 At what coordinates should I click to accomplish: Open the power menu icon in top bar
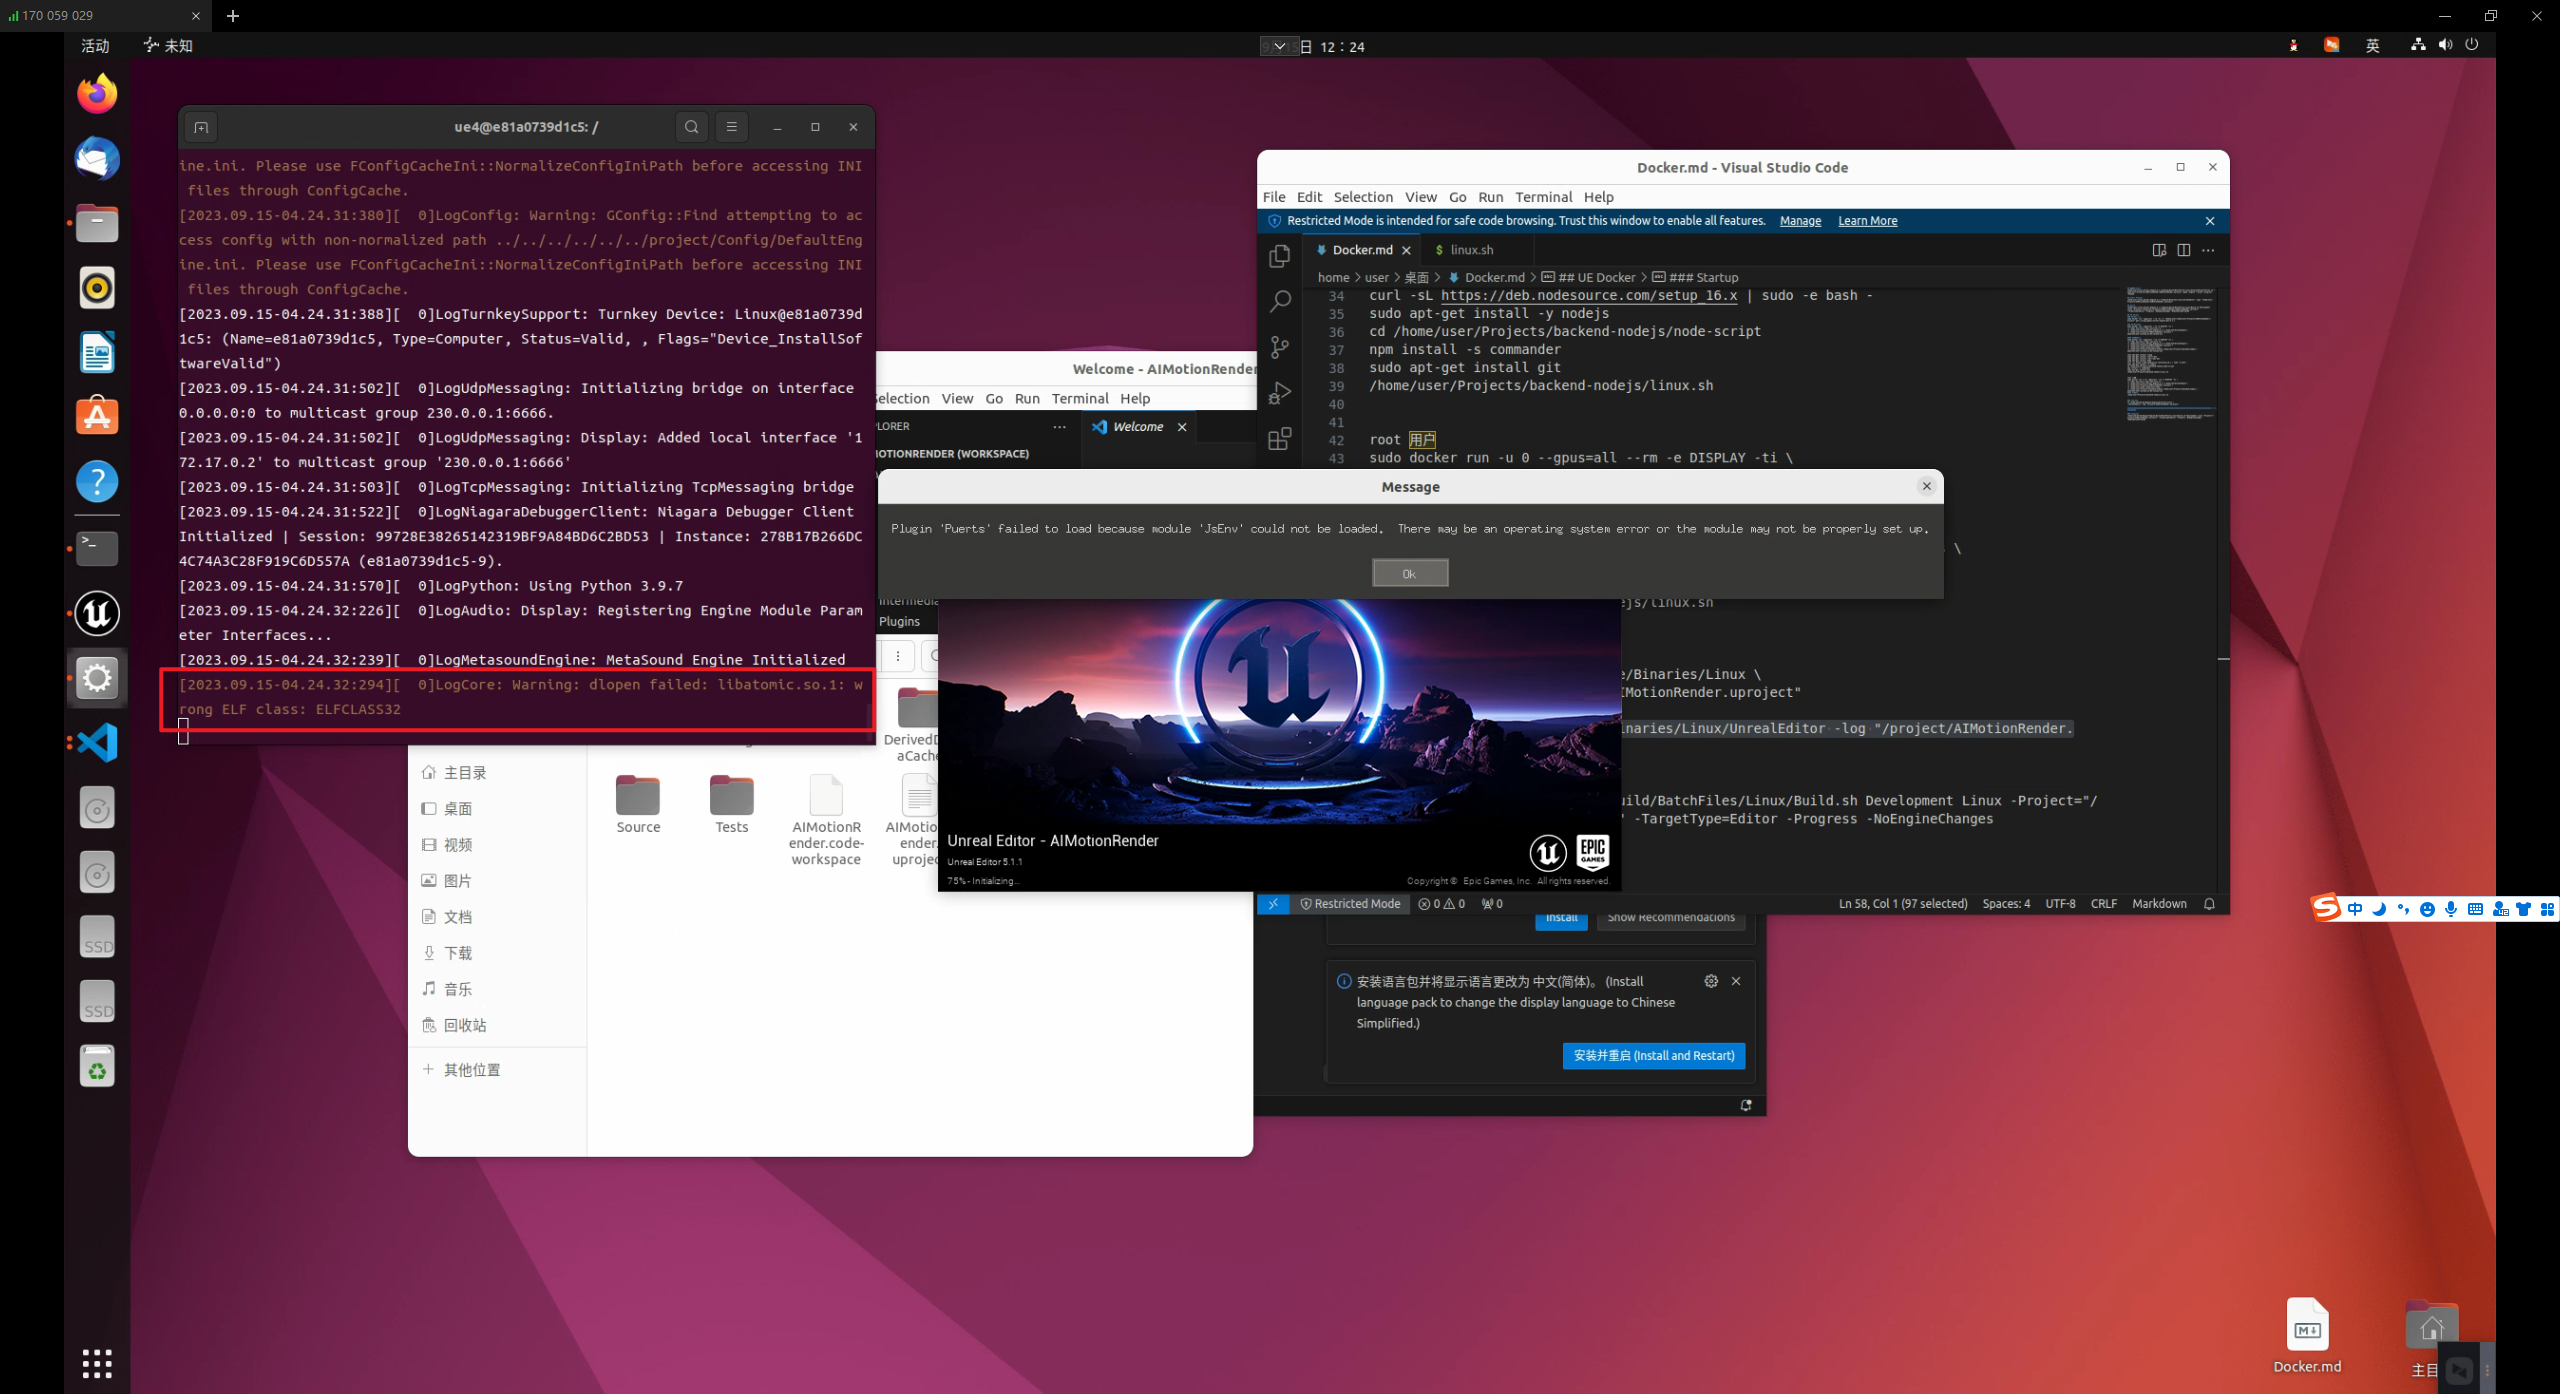[2472, 45]
